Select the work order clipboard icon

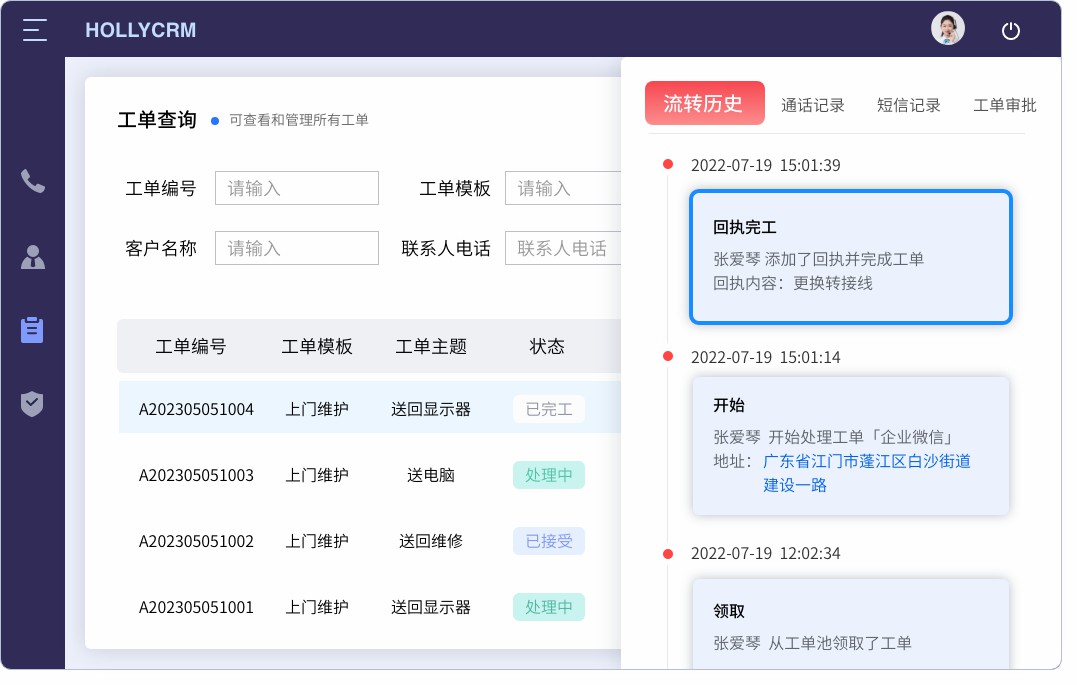(33, 330)
